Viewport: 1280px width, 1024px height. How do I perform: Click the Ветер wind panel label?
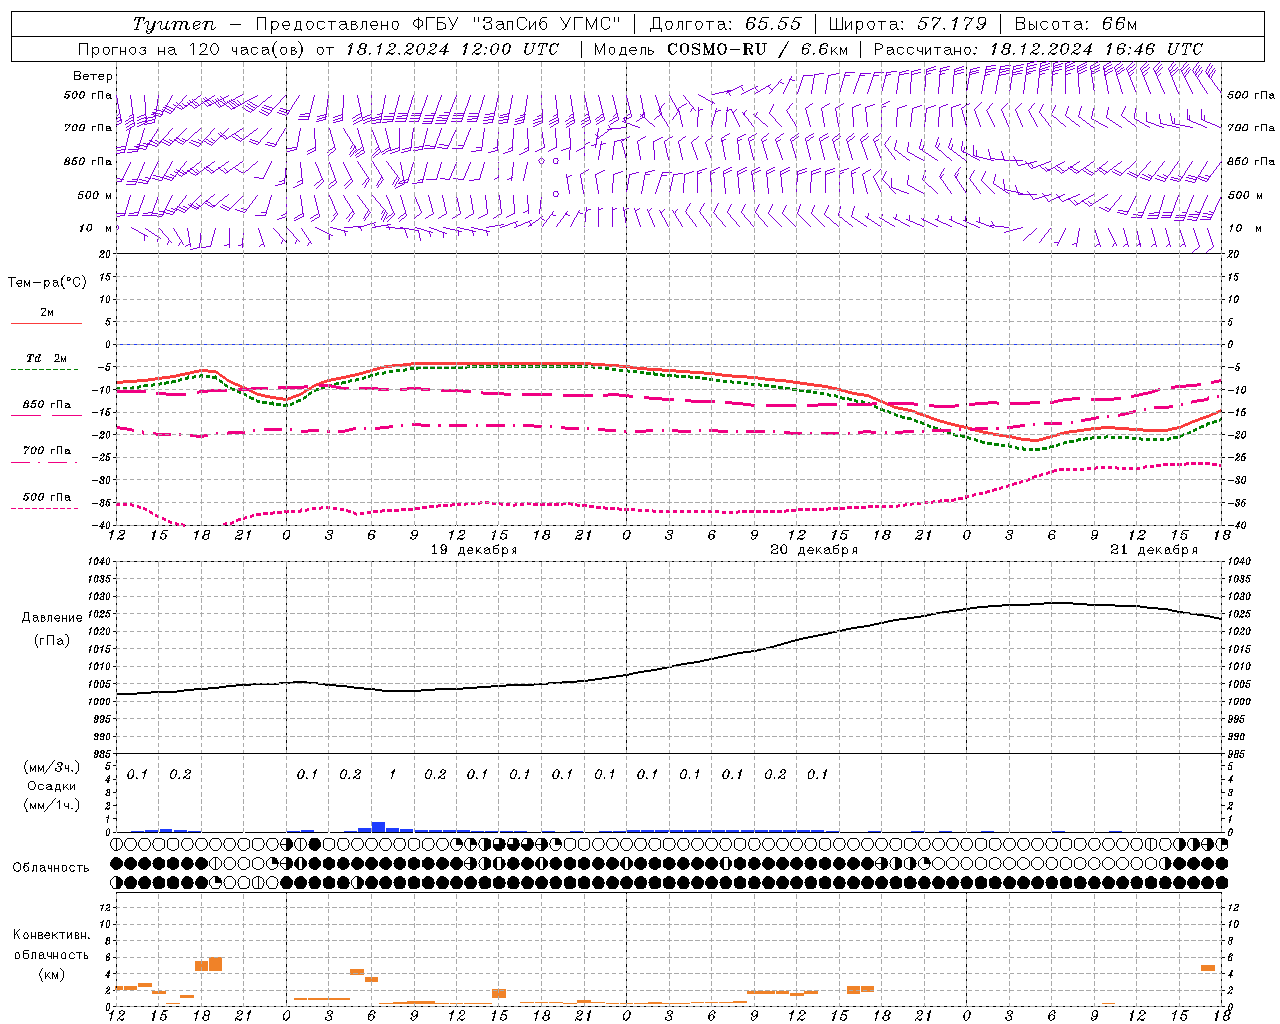pyautogui.click(x=93, y=76)
